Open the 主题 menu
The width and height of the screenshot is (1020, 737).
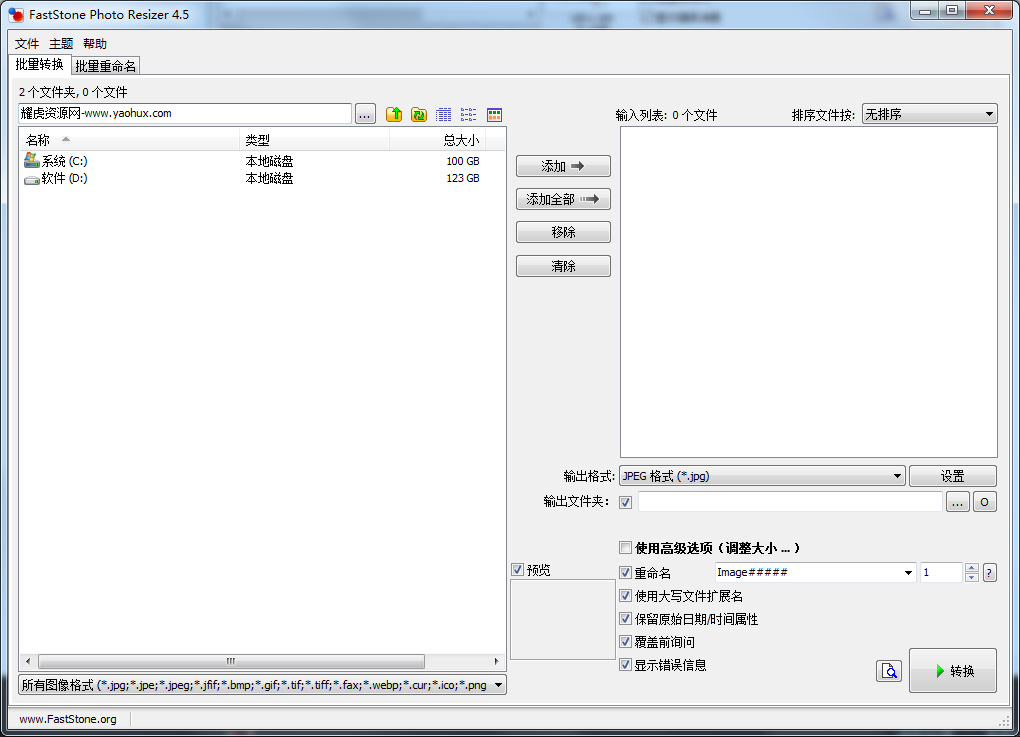click(x=61, y=44)
